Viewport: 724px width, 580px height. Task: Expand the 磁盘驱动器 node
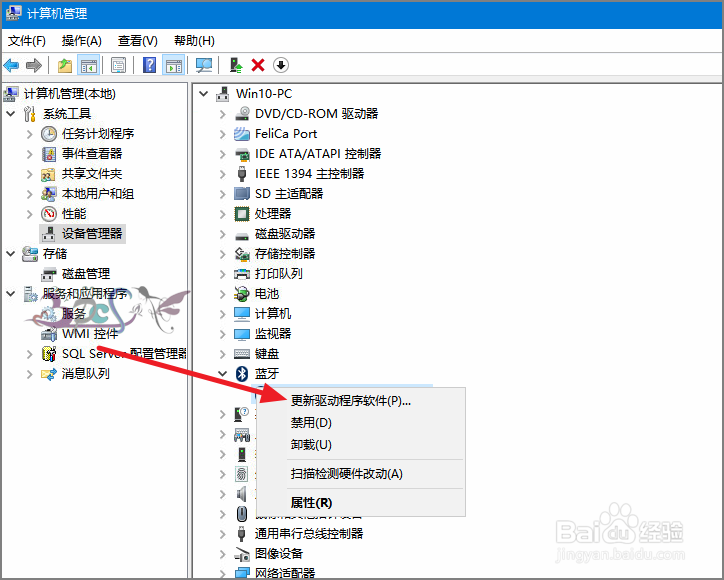(223, 234)
